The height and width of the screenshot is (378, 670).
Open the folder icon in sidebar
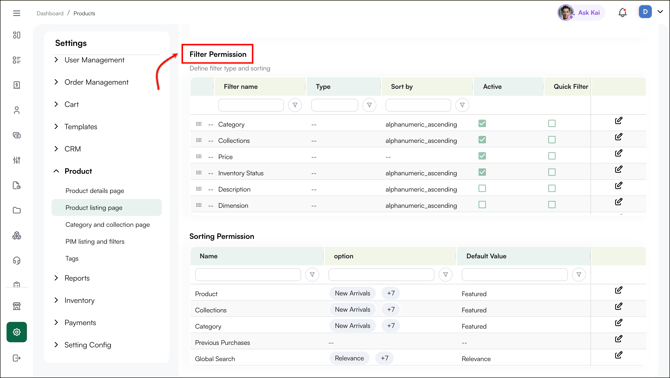(17, 210)
